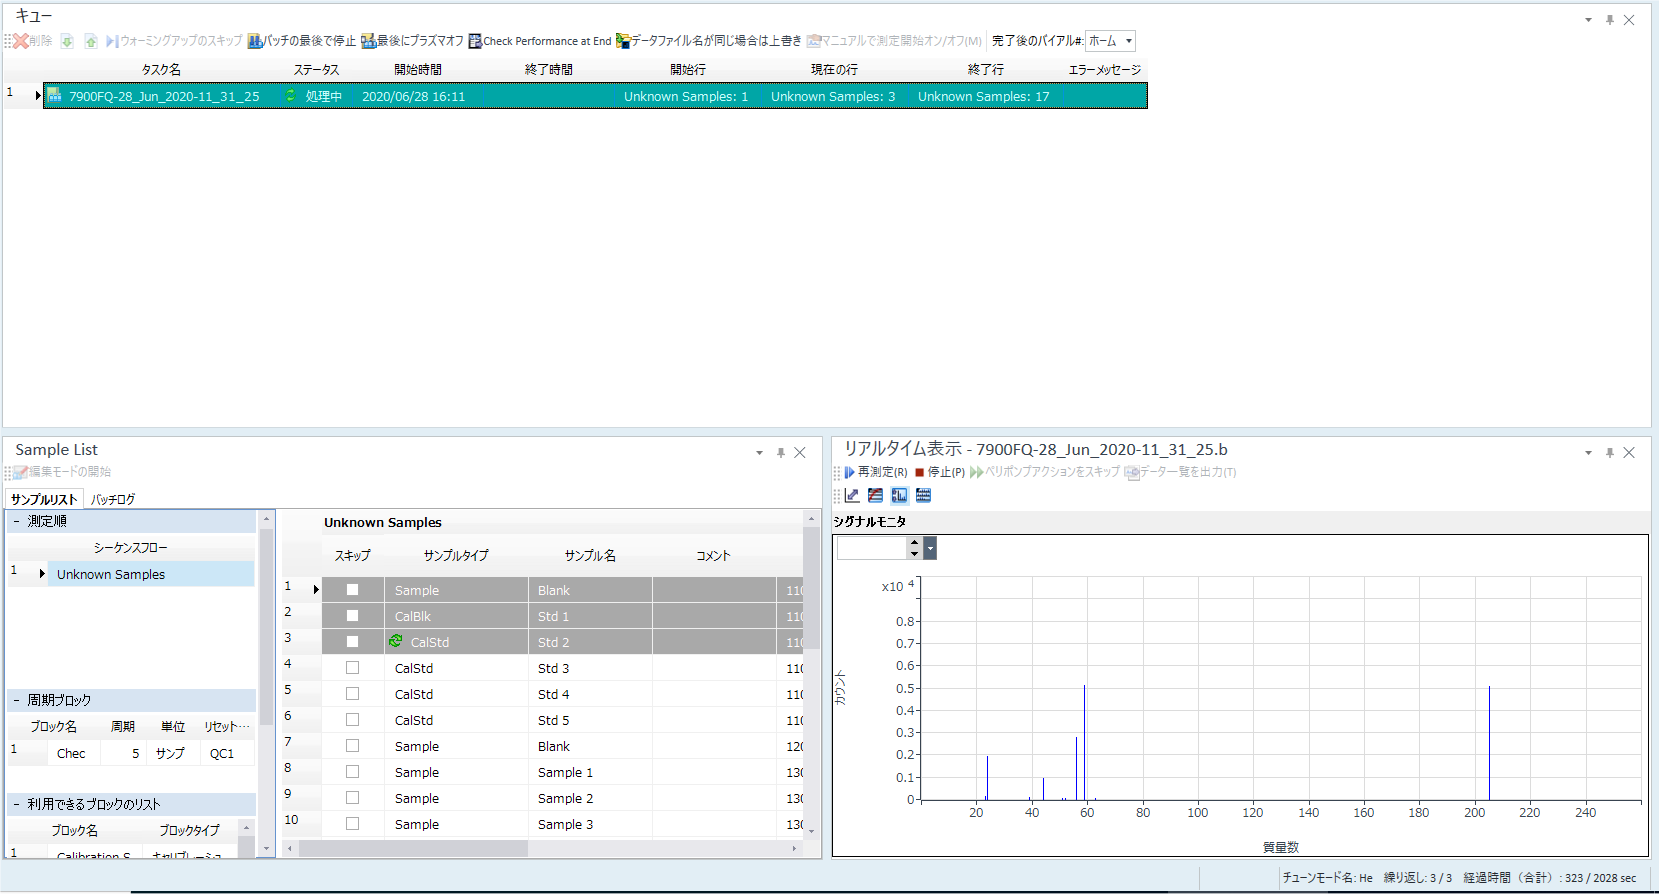Image resolution: width=1659 pixels, height=894 pixels.
Task: Collapse the 周期ブロック section
Action: tap(17, 700)
